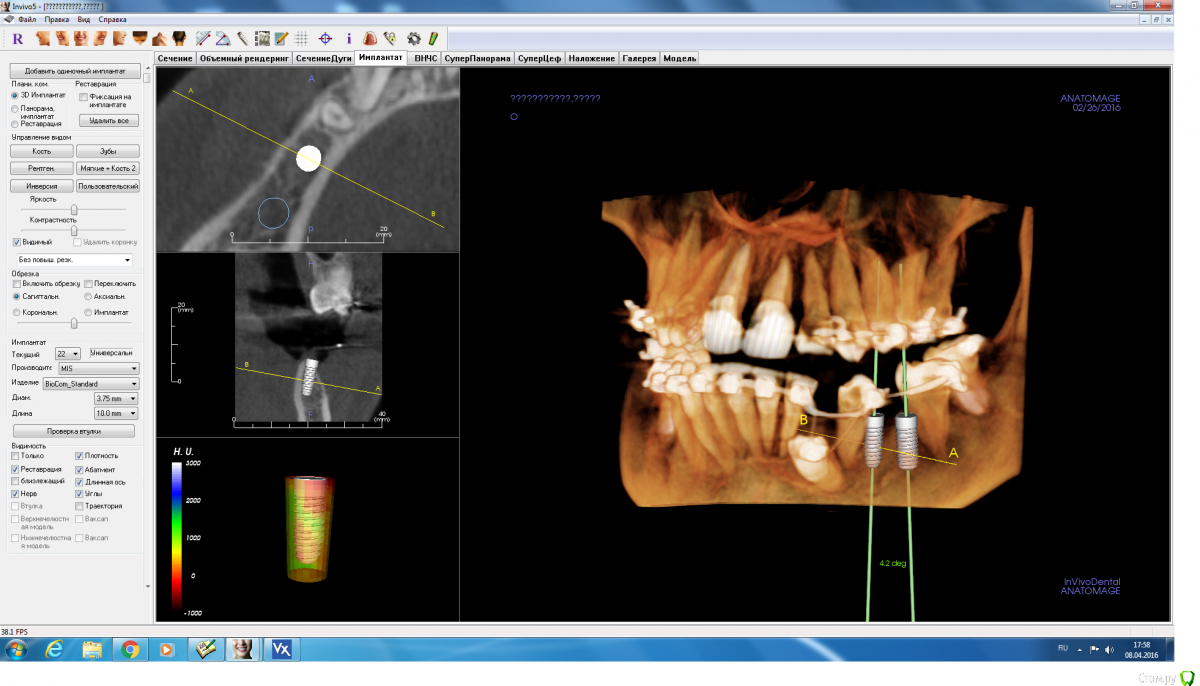Enable the Траектория visibility checkbox
Viewport: 1200px width, 686px height.
click(x=80, y=506)
